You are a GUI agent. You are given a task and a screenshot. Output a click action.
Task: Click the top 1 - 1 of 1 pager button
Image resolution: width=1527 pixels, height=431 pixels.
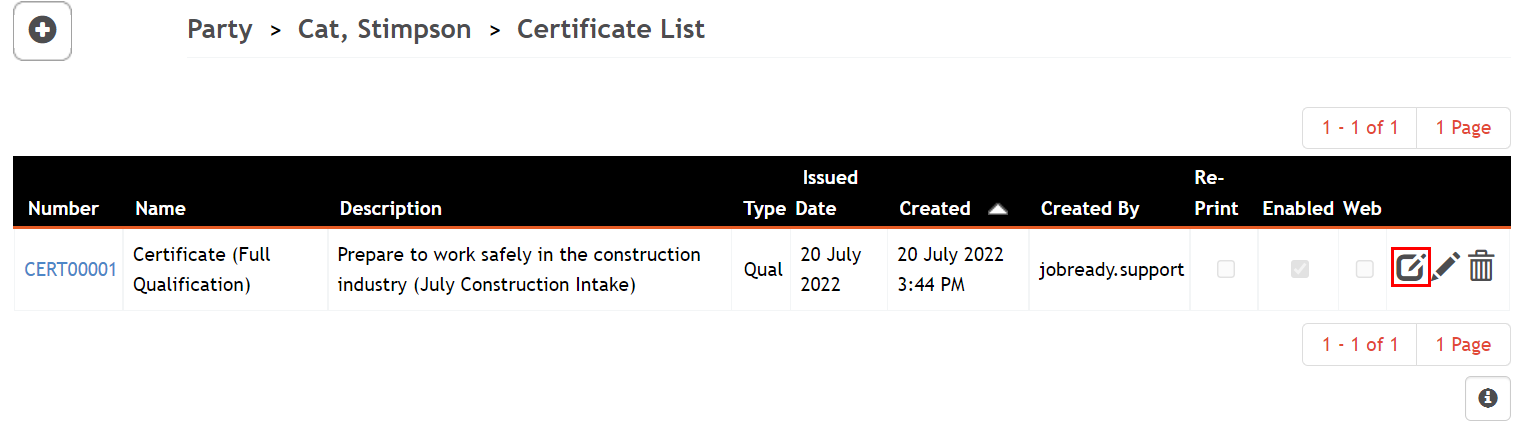coord(1360,128)
